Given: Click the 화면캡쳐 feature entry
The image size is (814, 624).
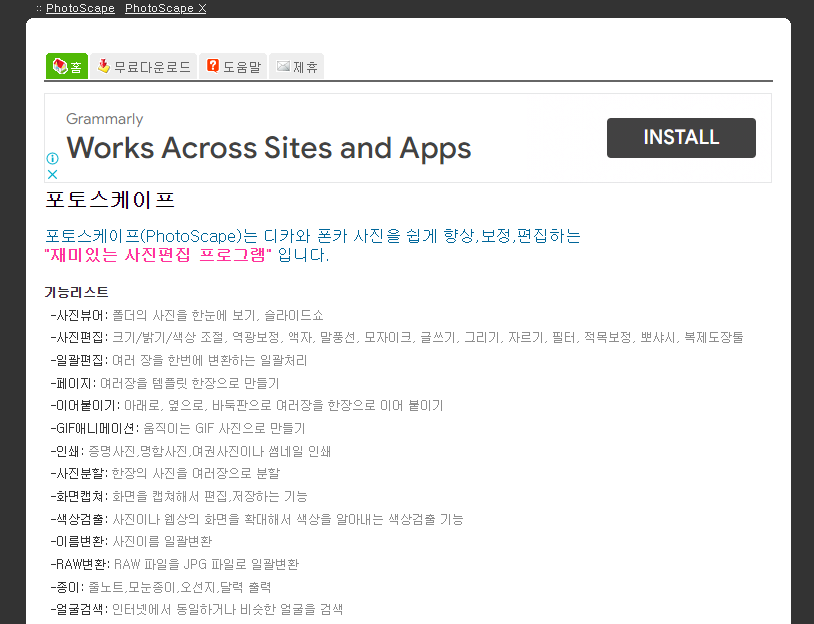Looking at the screenshot, I should (x=179, y=496).
